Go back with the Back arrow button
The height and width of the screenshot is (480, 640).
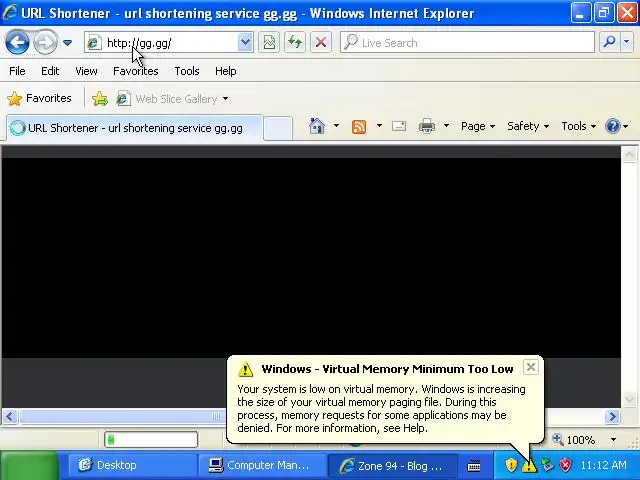point(17,42)
